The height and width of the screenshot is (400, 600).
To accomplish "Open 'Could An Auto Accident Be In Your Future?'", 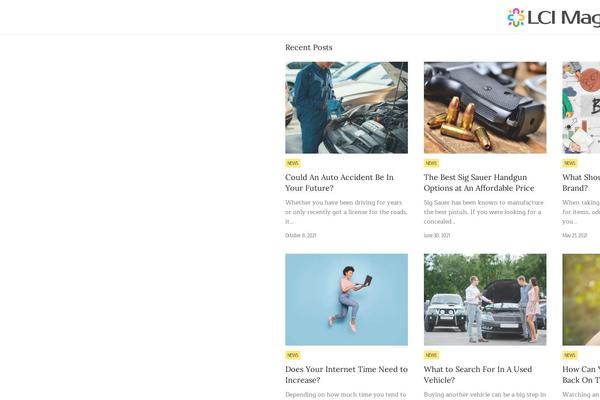I will (x=339, y=183).
